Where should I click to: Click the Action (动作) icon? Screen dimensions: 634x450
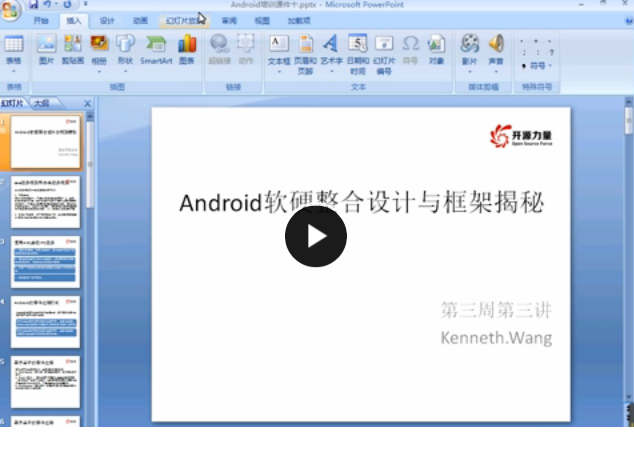point(245,43)
